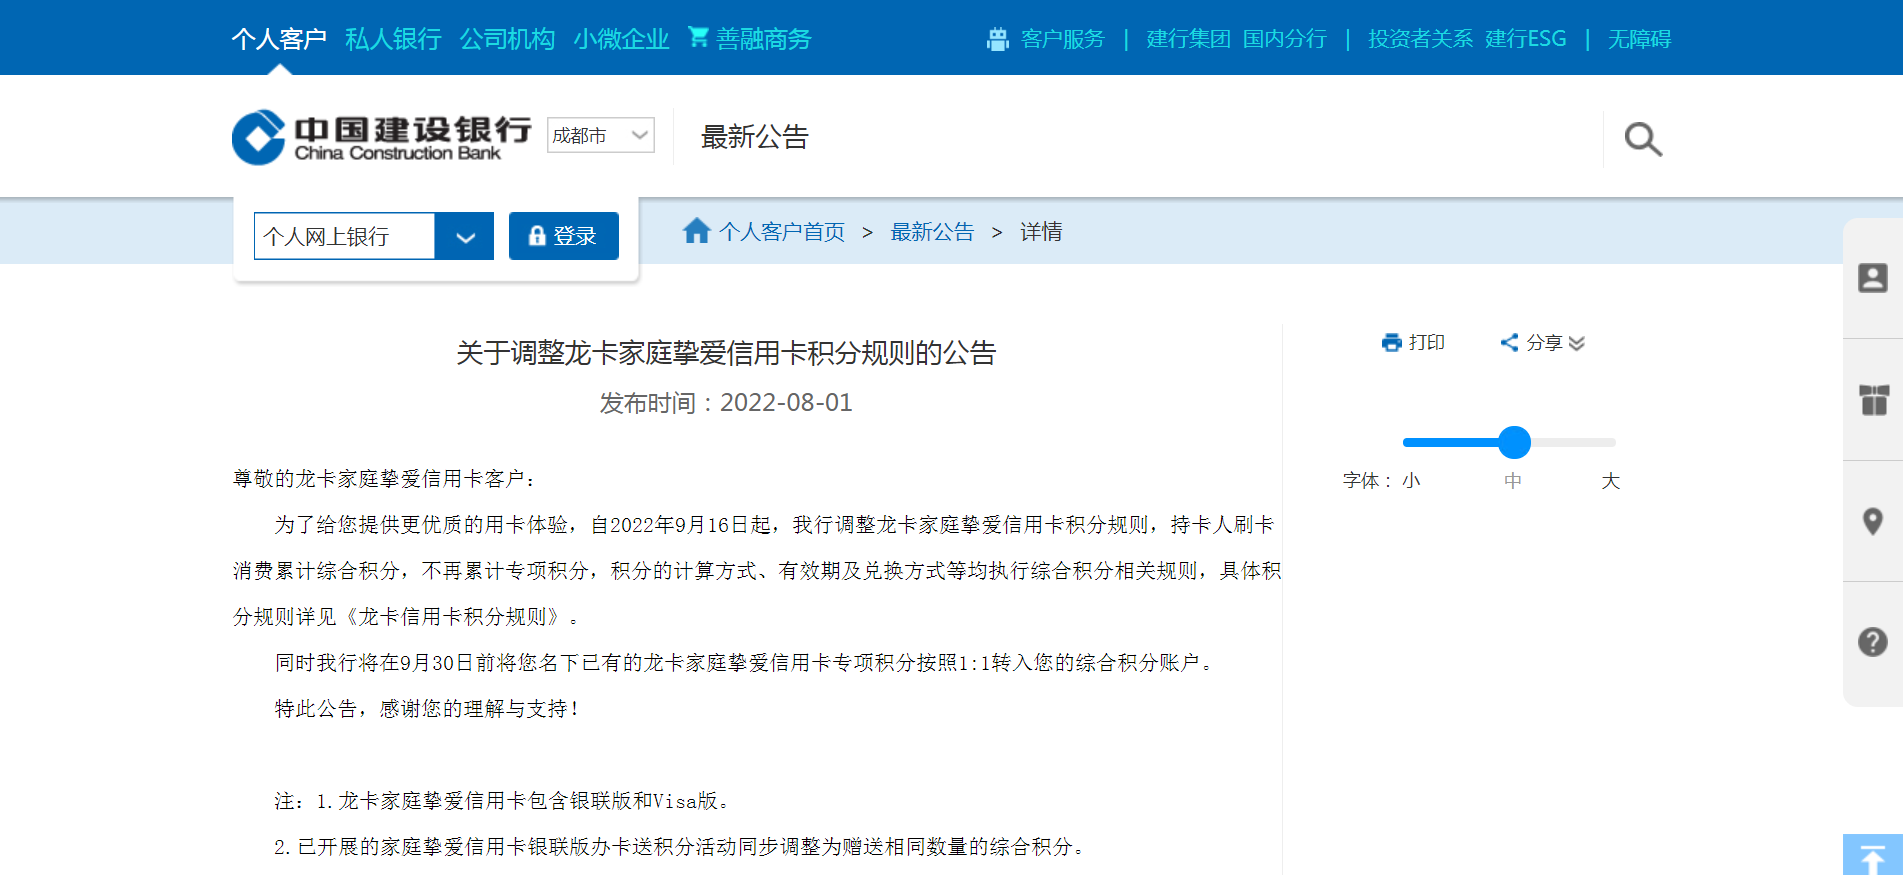Go to 最新公告 breadcrumb link
Screen dimensions: 1903x875
932,232
